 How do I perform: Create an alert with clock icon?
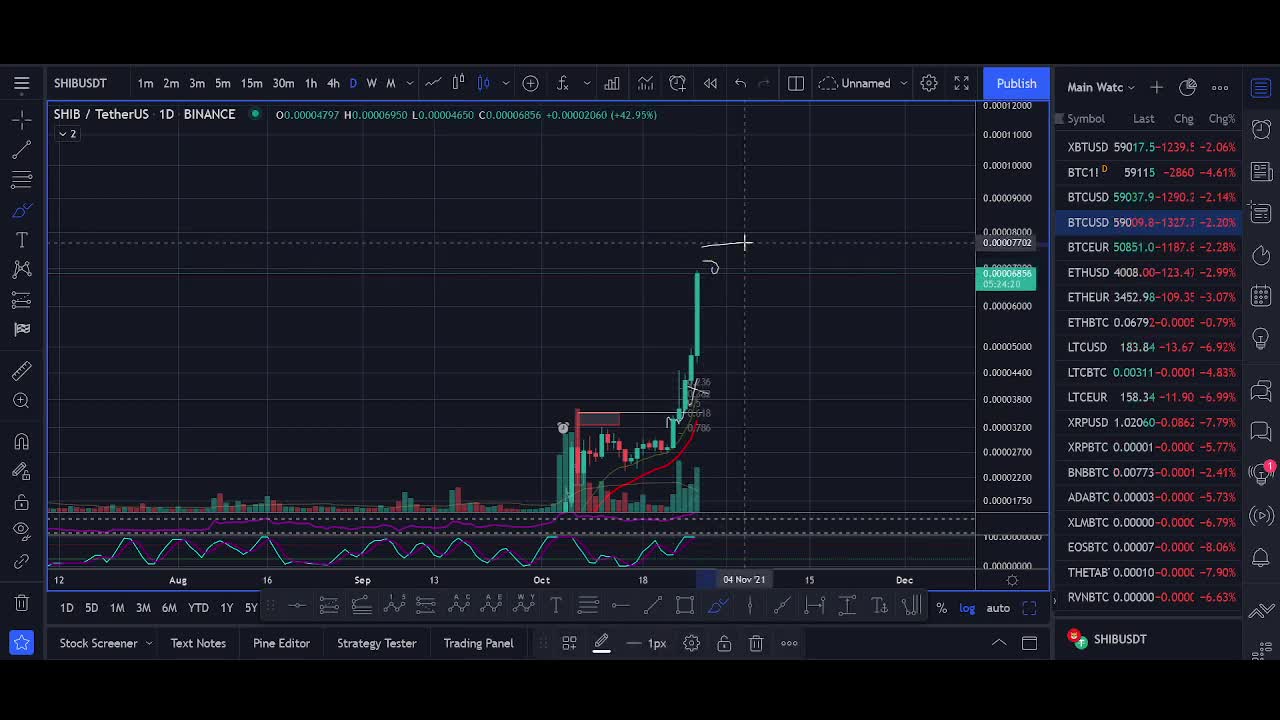click(x=678, y=83)
